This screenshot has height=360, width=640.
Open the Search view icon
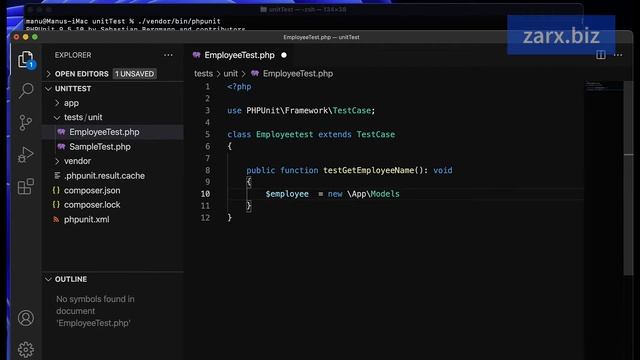[26, 90]
